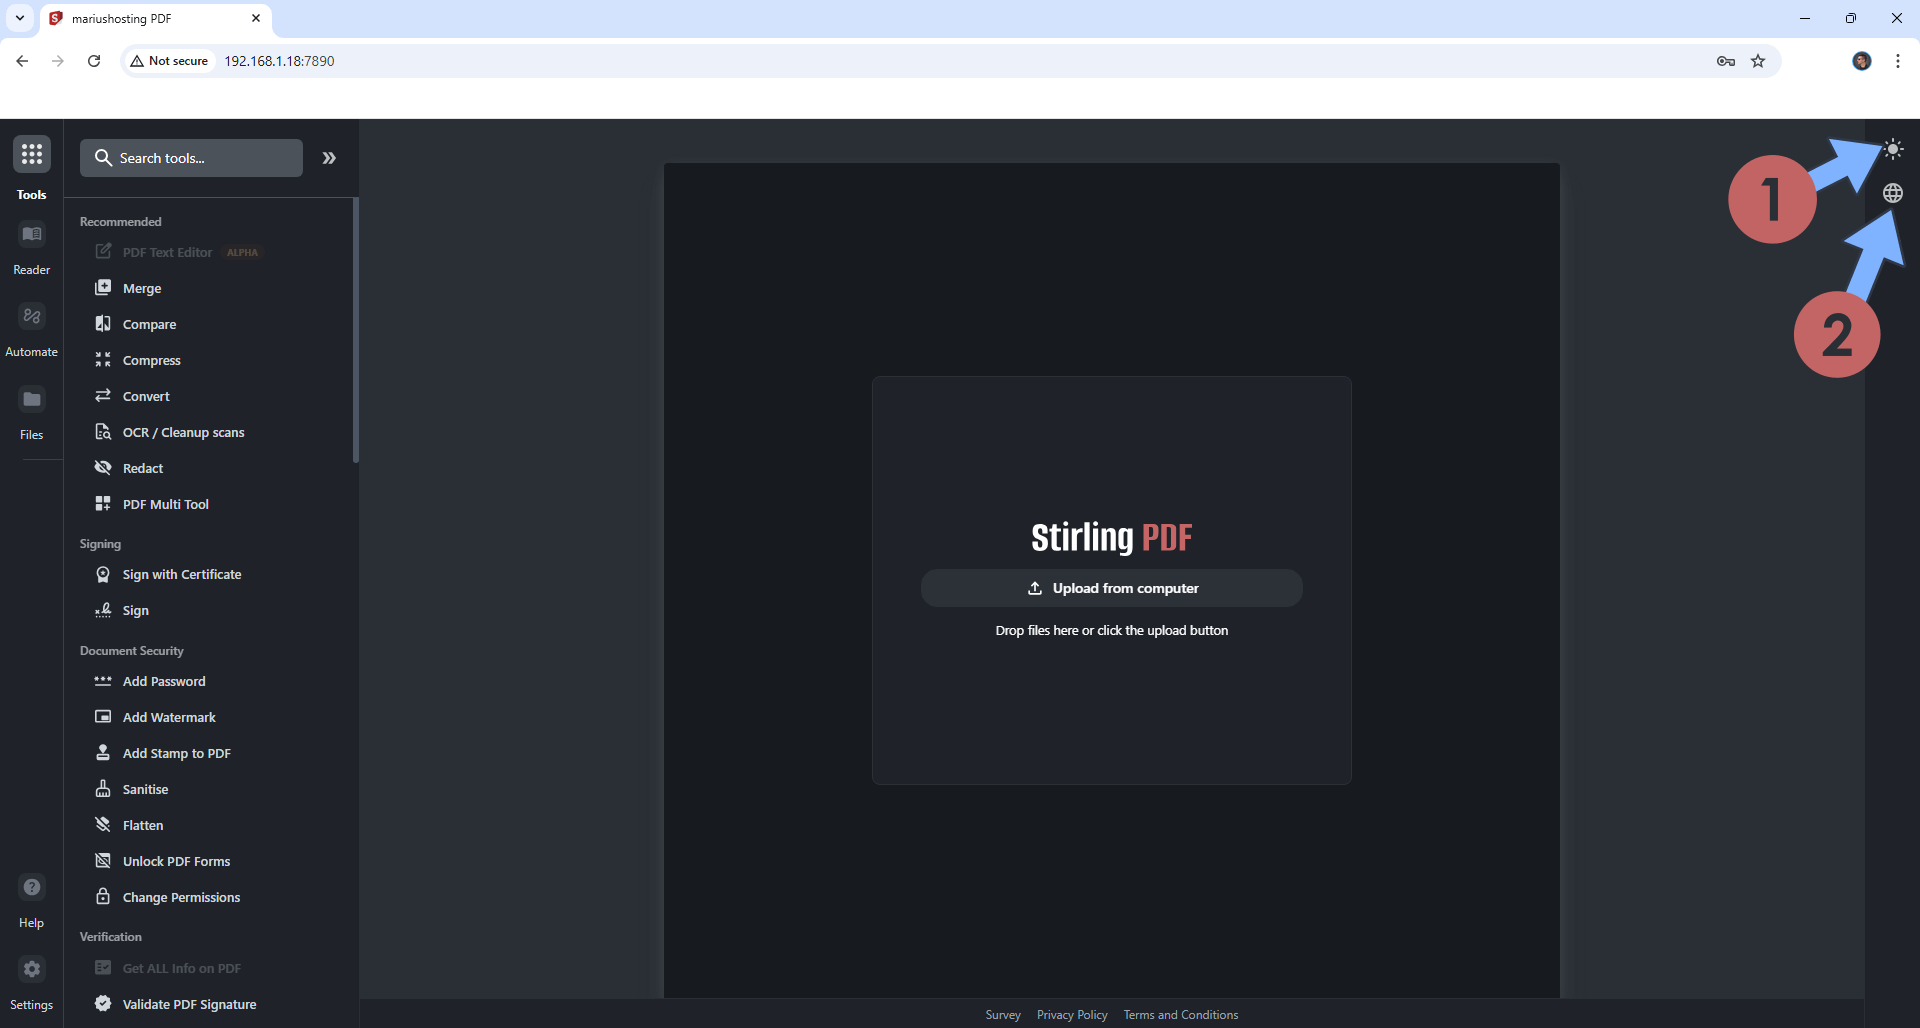Open the Redact tool
The height and width of the screenshot is (1028, 1920).
coord(142,467)
